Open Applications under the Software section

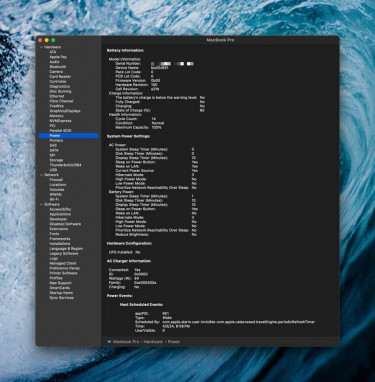pyautogui.click(x=60, y=214)
